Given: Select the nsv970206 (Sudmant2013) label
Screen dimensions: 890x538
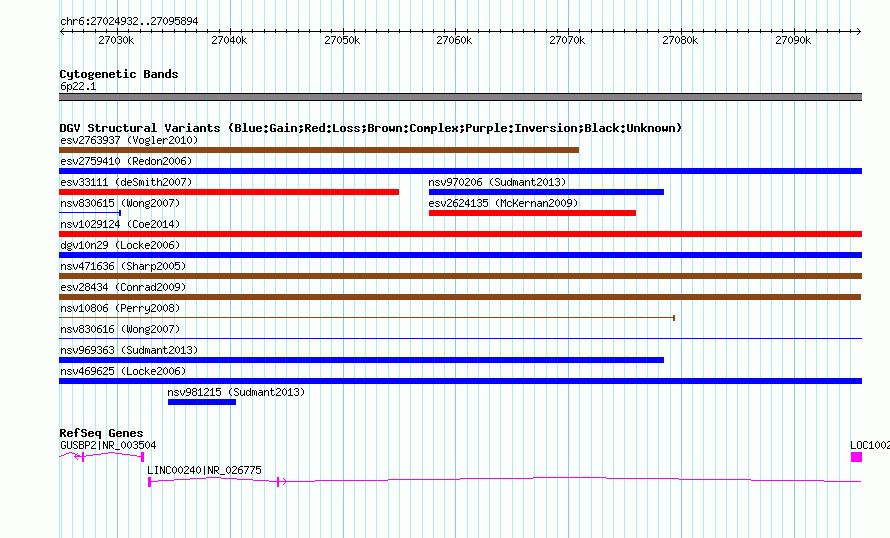Looking at the screenshot, I should tap(497, 182).
